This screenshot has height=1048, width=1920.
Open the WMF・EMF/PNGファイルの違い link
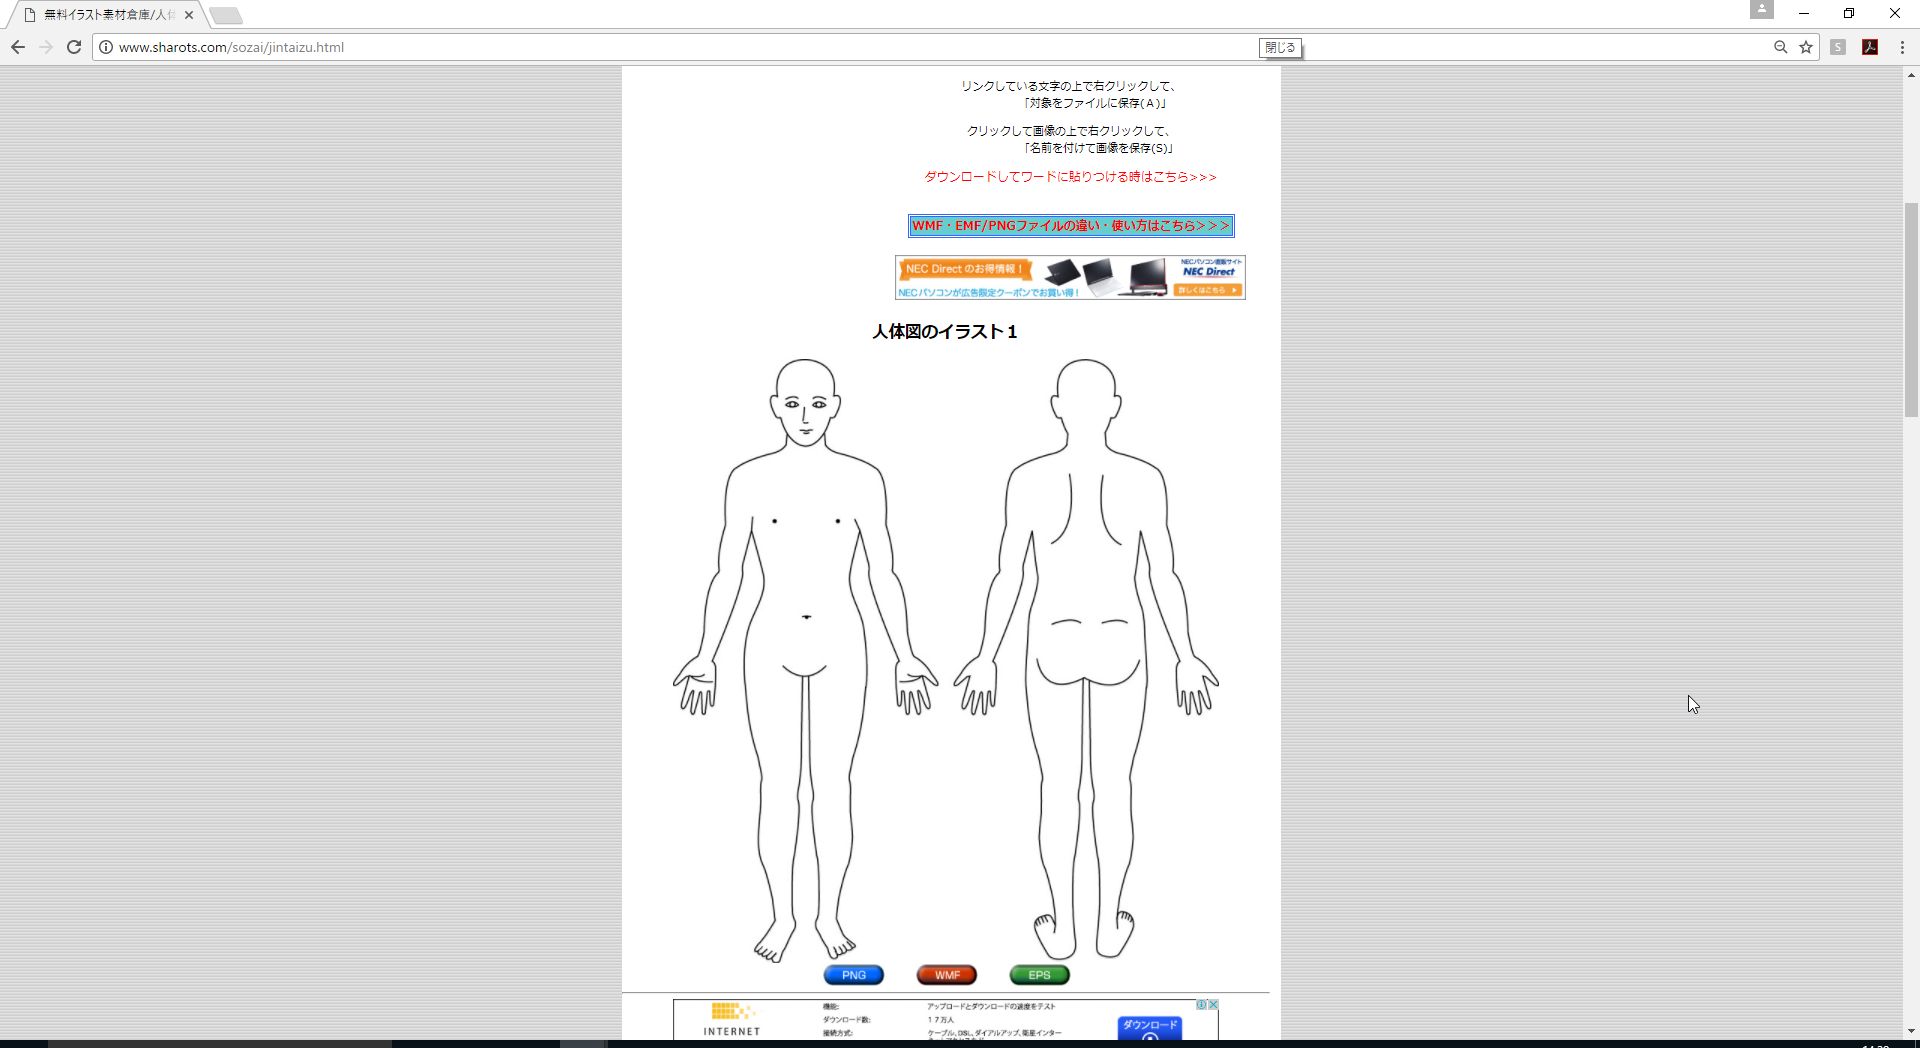(1069, 226)
